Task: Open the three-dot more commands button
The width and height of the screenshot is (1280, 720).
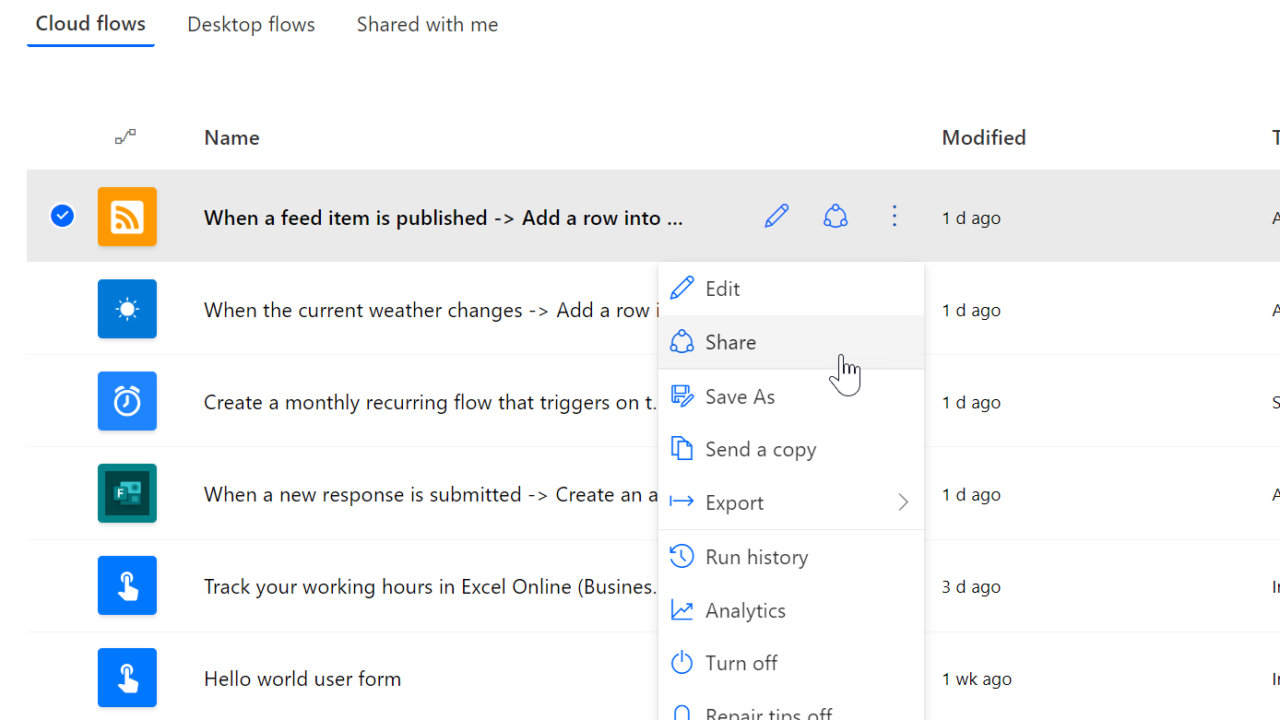Action: pyautogui.click(x=894, y=216)
